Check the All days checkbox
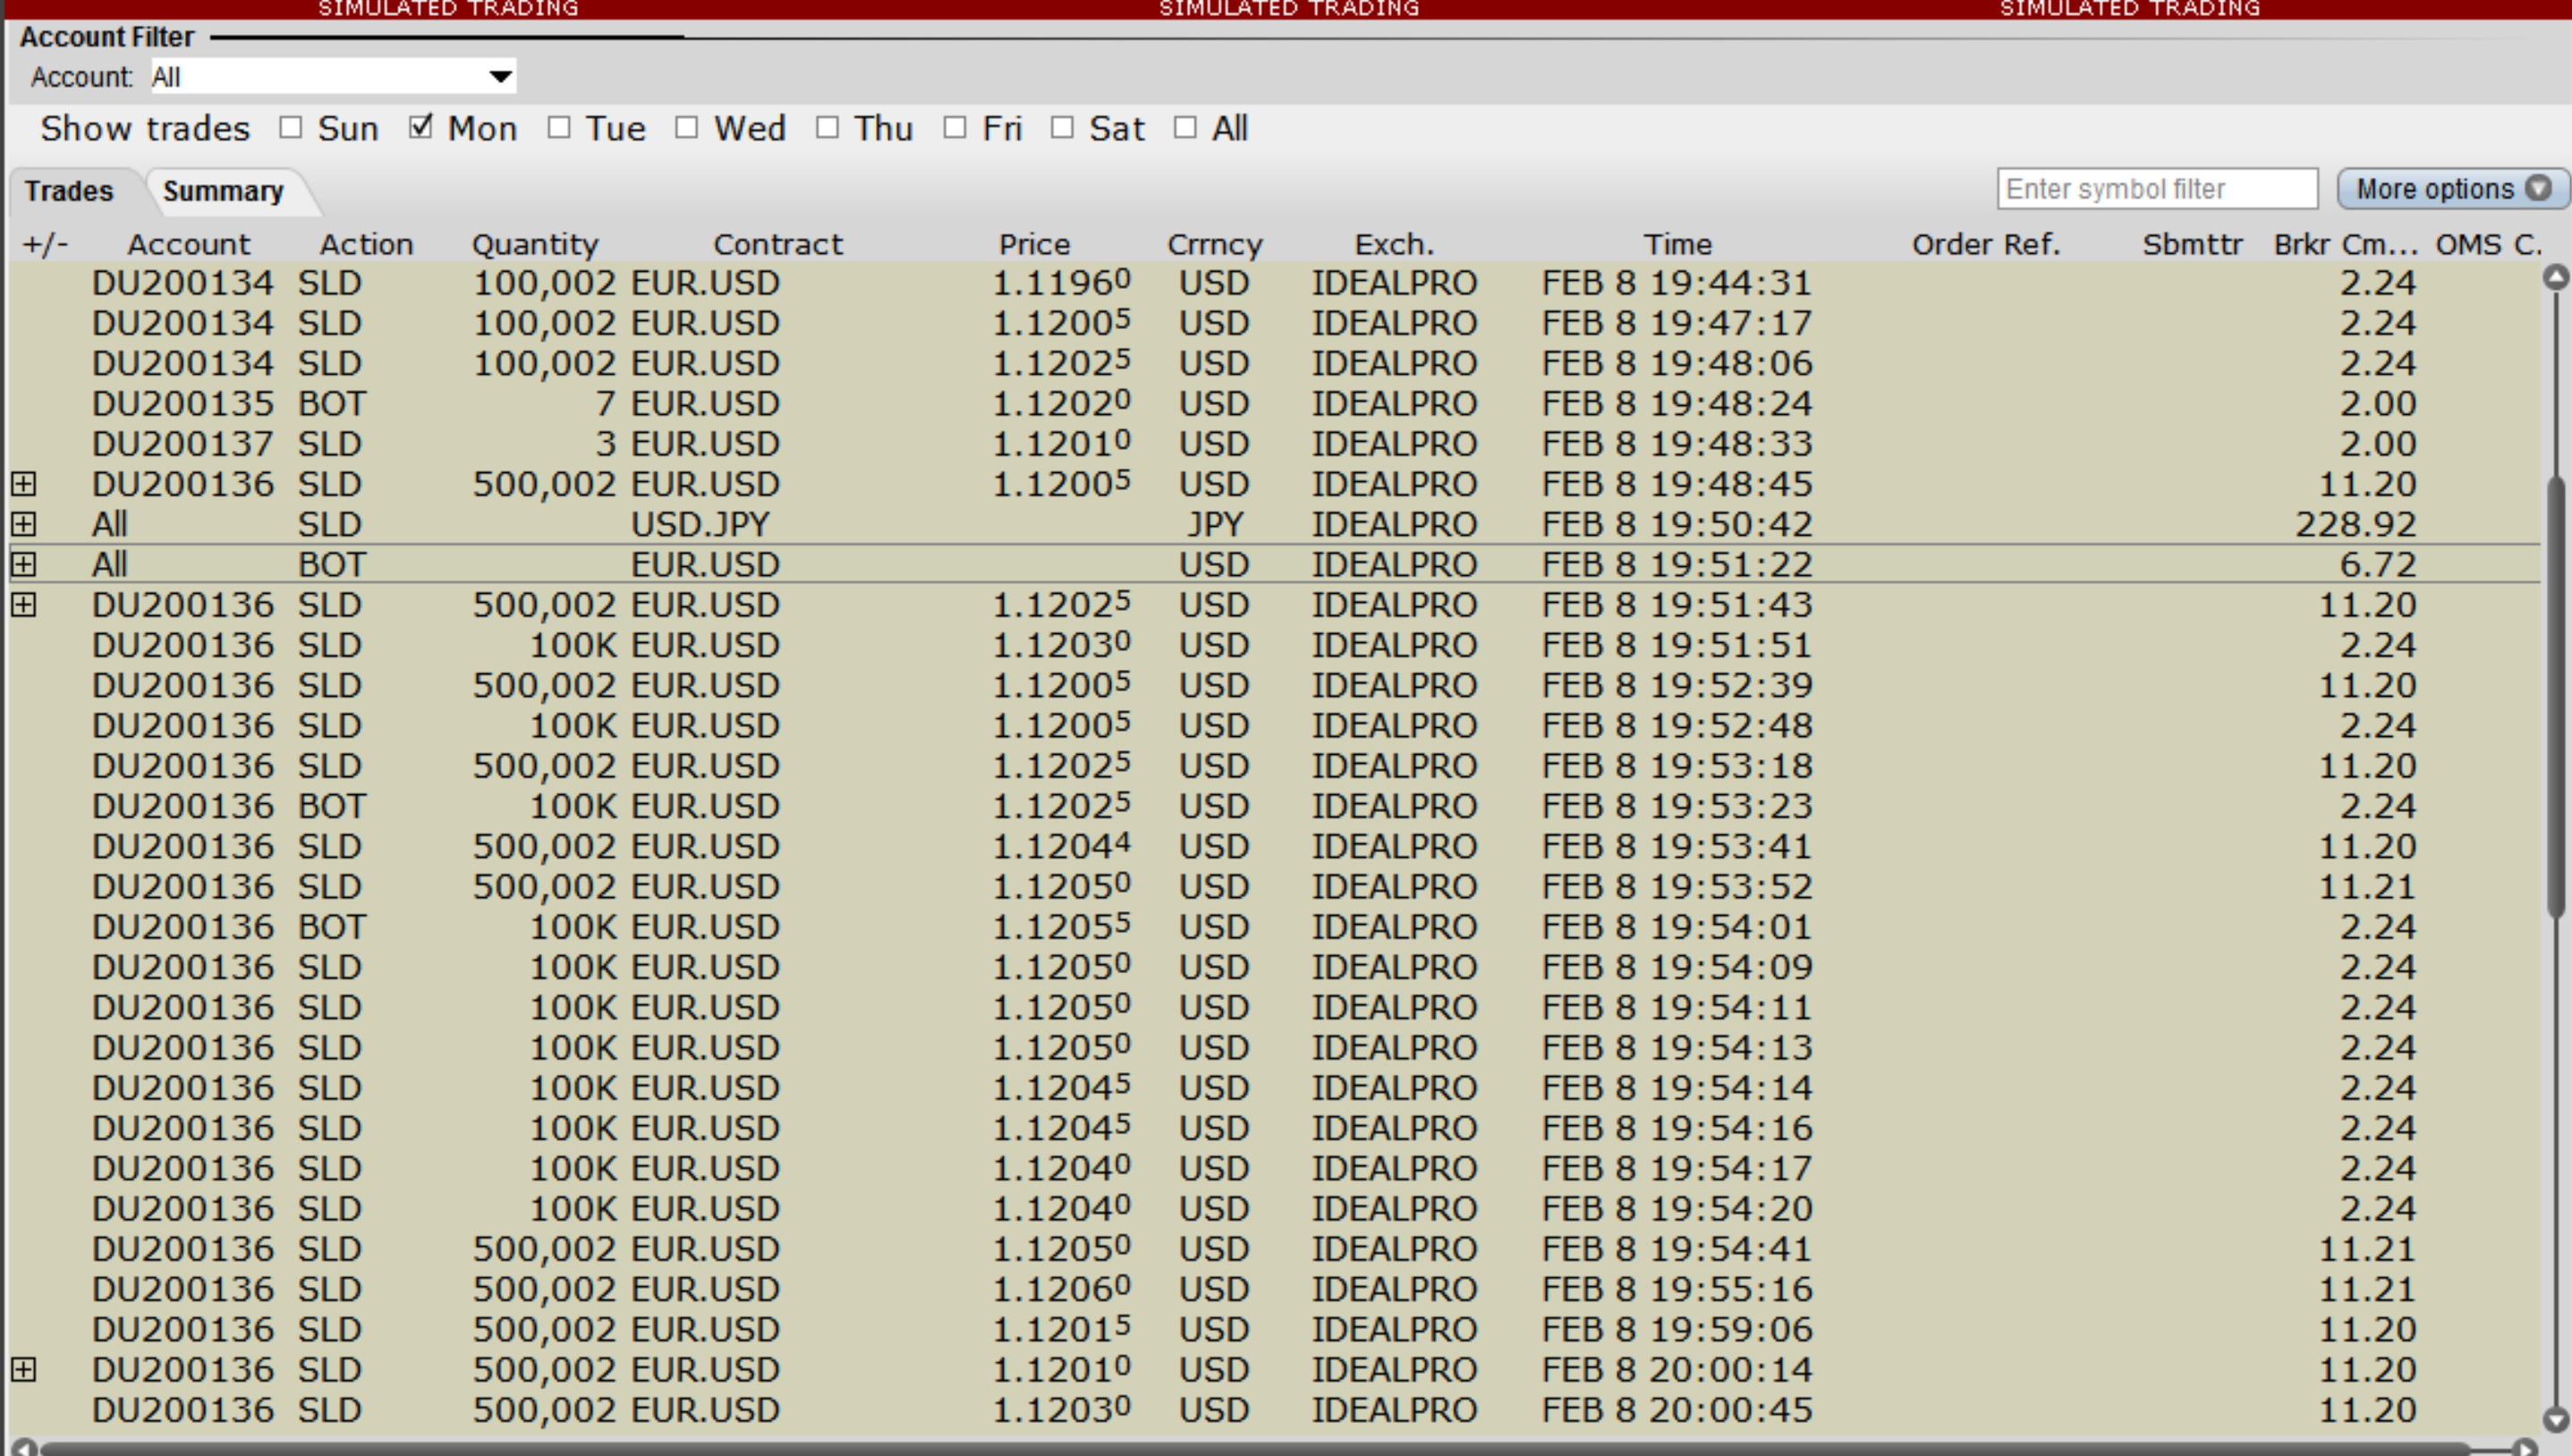 click(x=1185, y=128)
